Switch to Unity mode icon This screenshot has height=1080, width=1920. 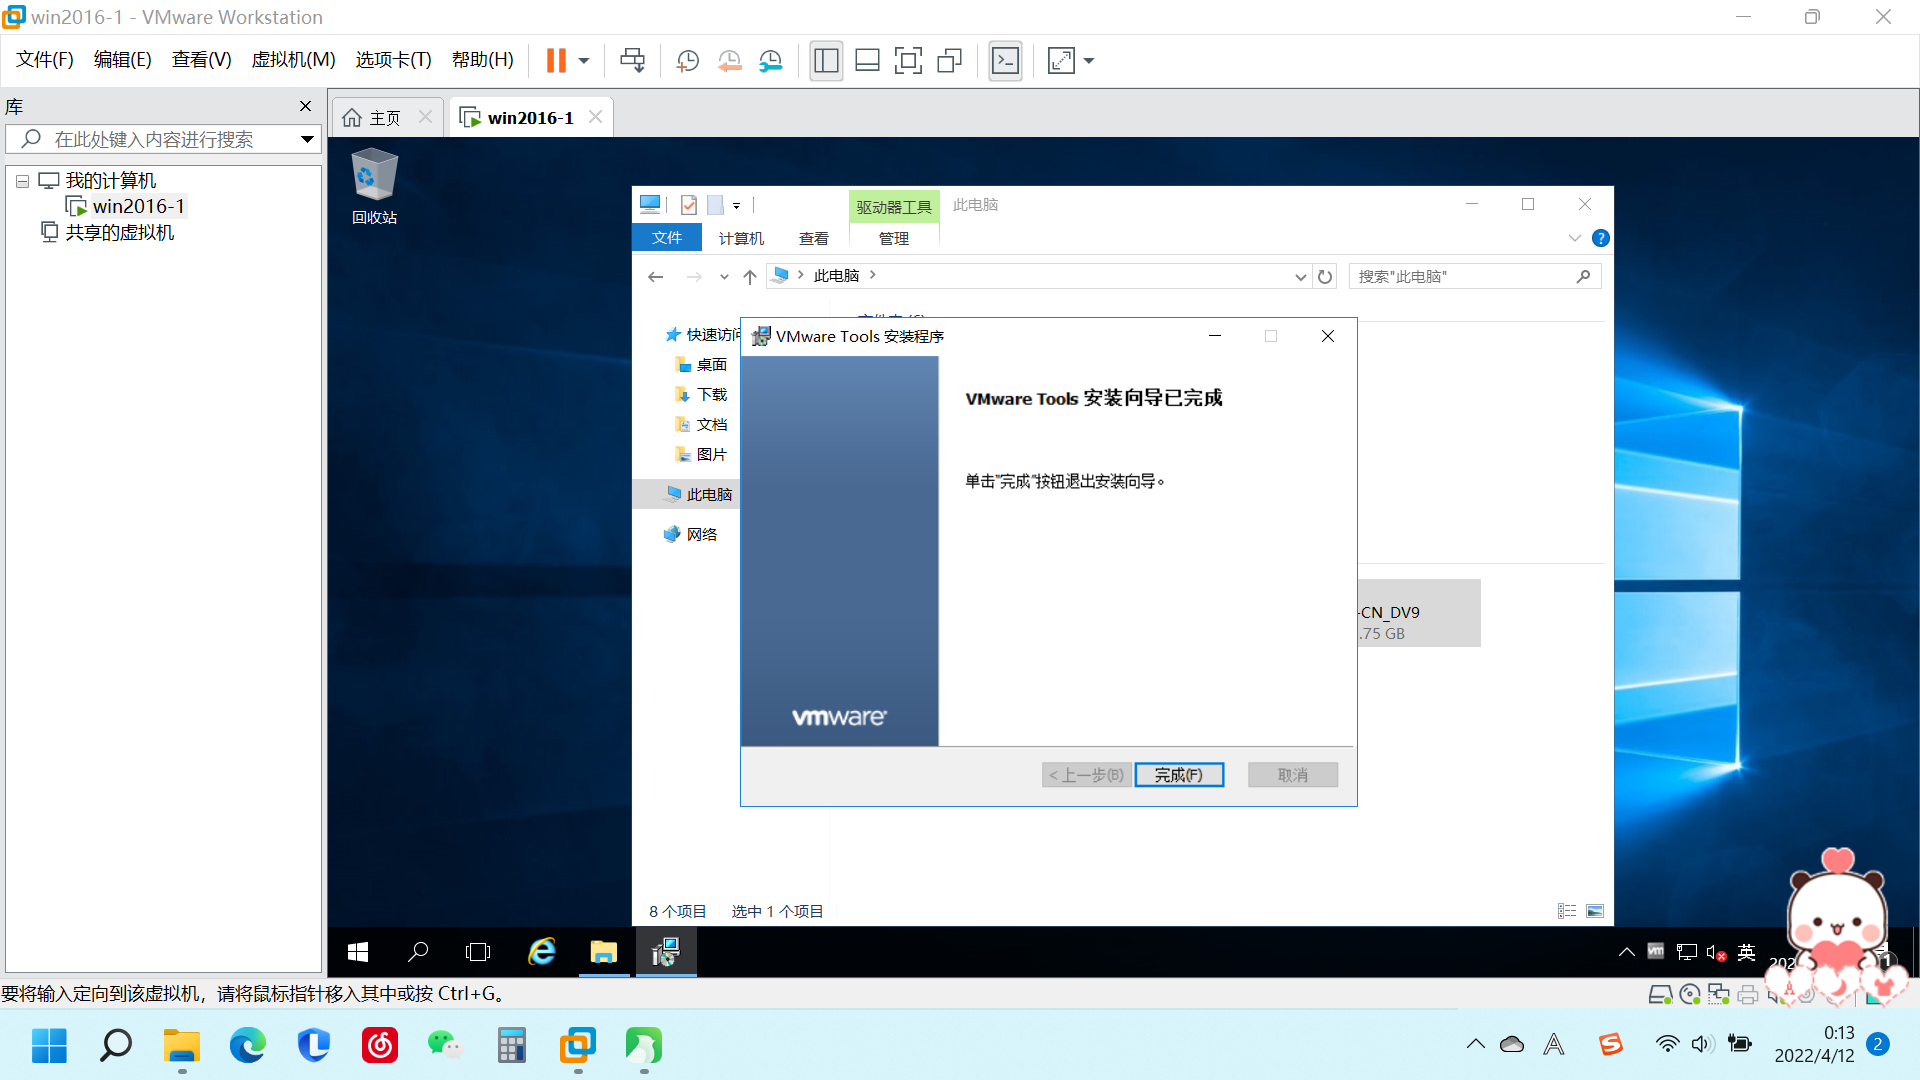click(x=949, y=61)
